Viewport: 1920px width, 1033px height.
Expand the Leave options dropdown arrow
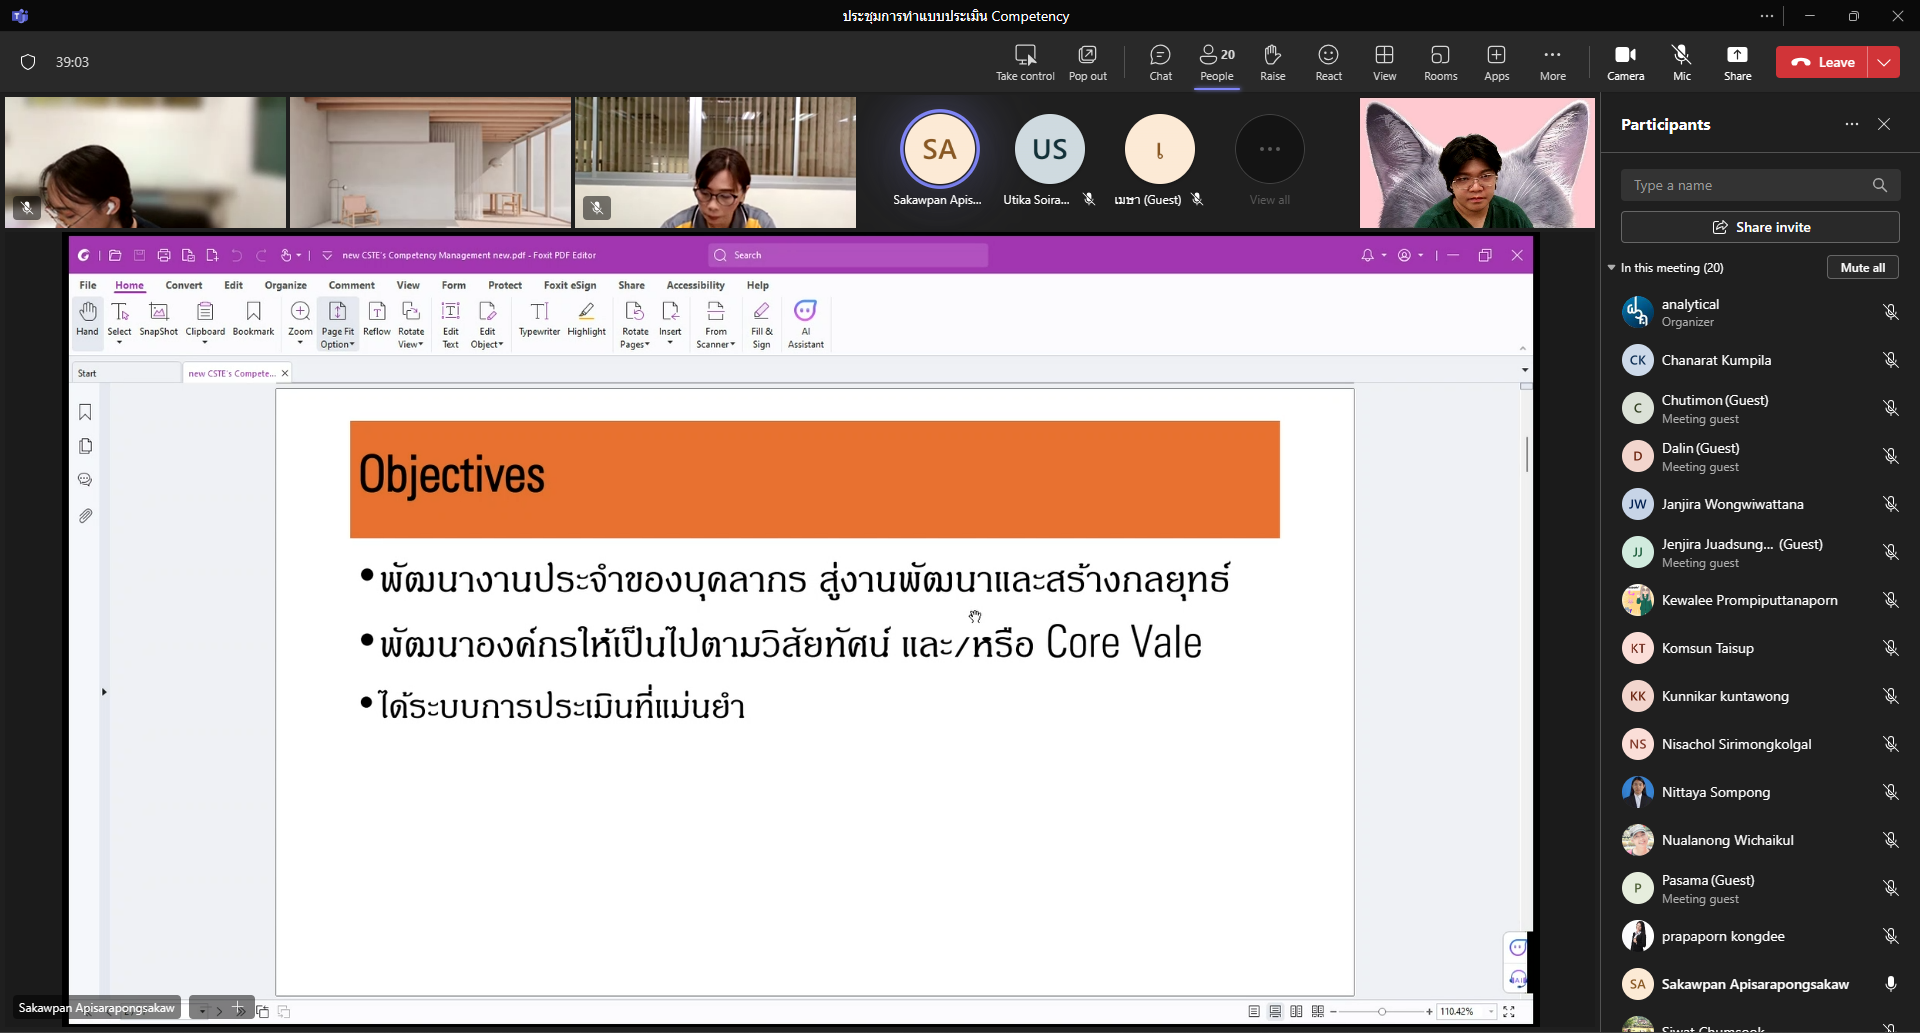(x=1884, y=62)
